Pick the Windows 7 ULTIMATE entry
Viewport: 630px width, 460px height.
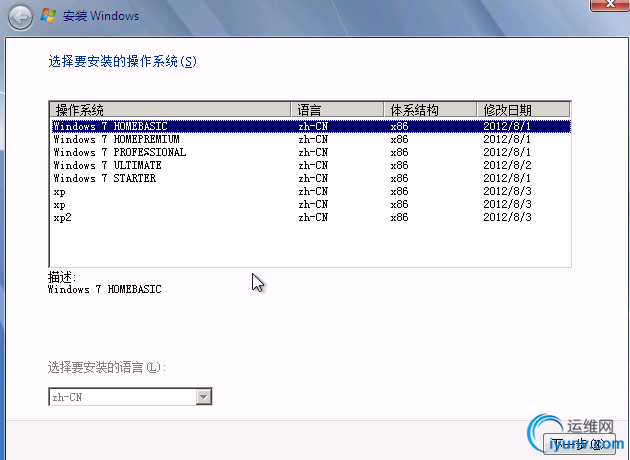311,165
